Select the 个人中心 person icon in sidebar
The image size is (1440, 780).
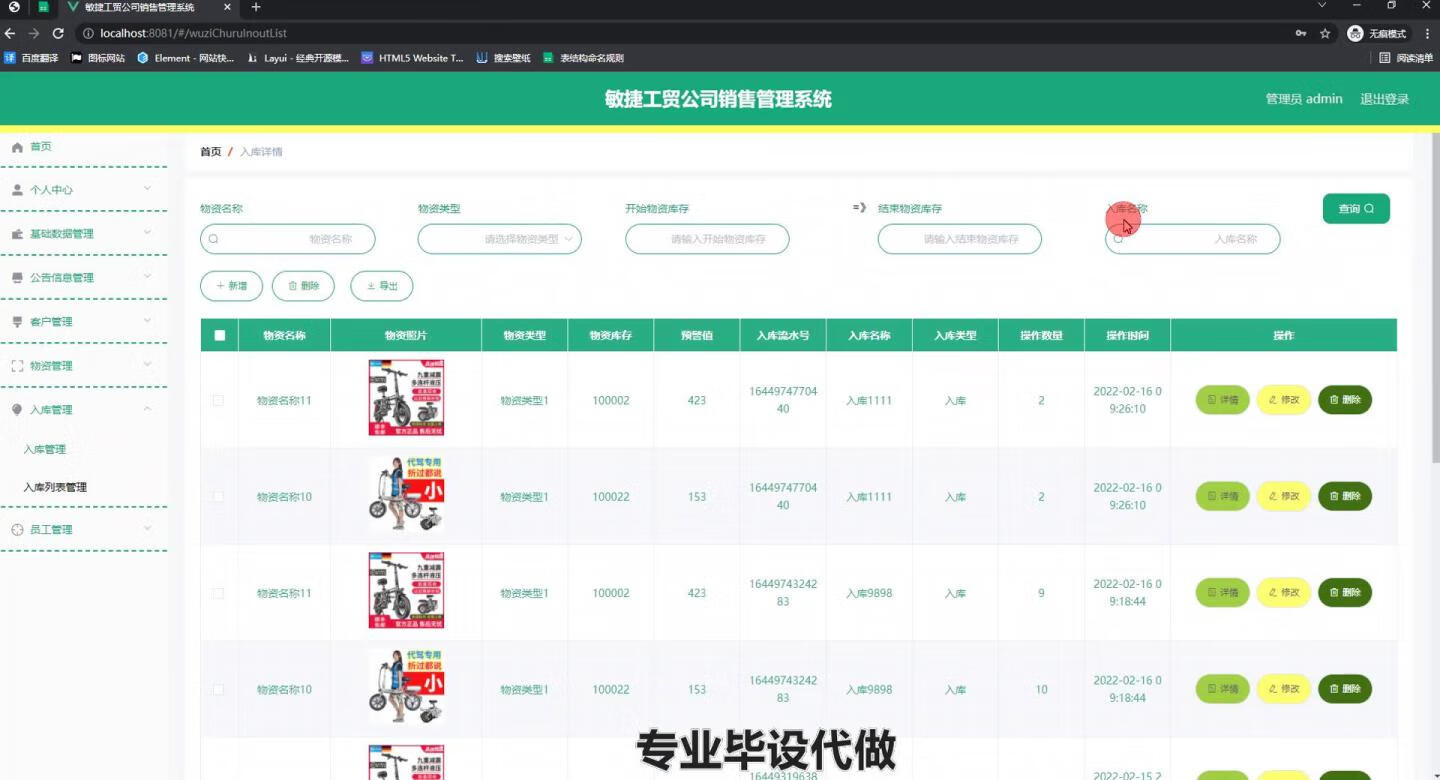17,189
